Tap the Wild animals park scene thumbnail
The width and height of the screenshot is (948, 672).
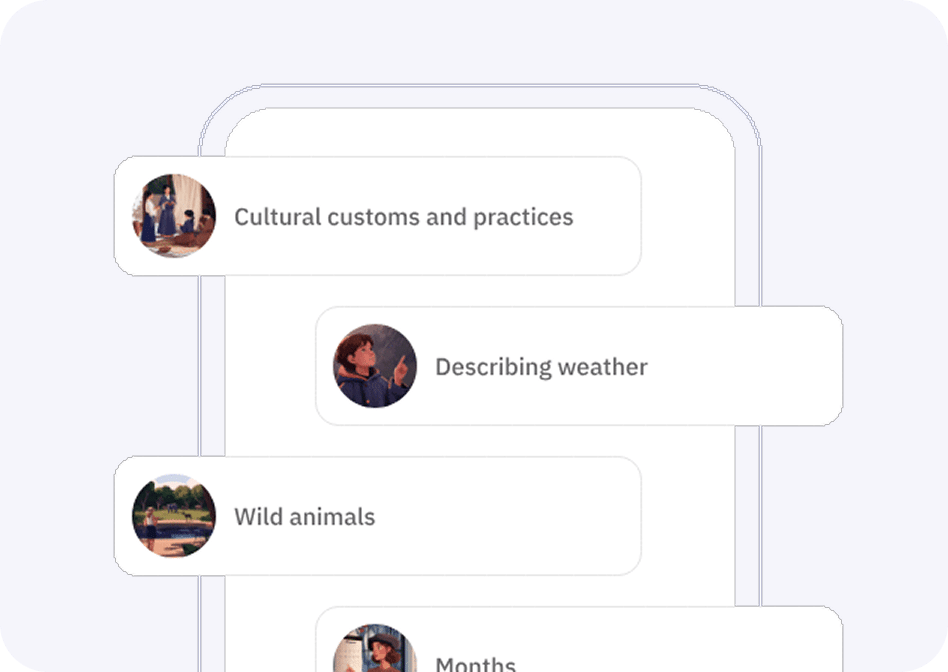(174, 516)
